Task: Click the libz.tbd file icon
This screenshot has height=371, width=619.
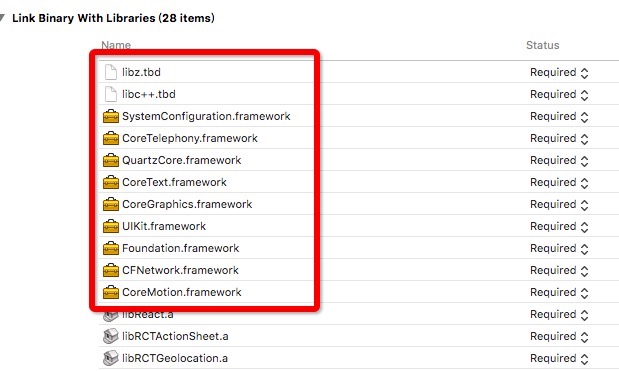Action: (111, 72)
